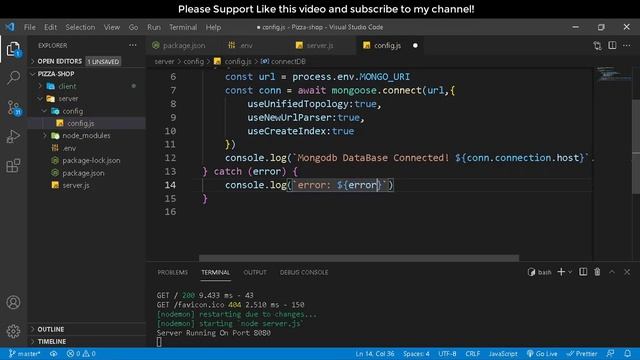Open package-lock.json in the file tree
Screen dimensions: 640x360
point(87,160)
